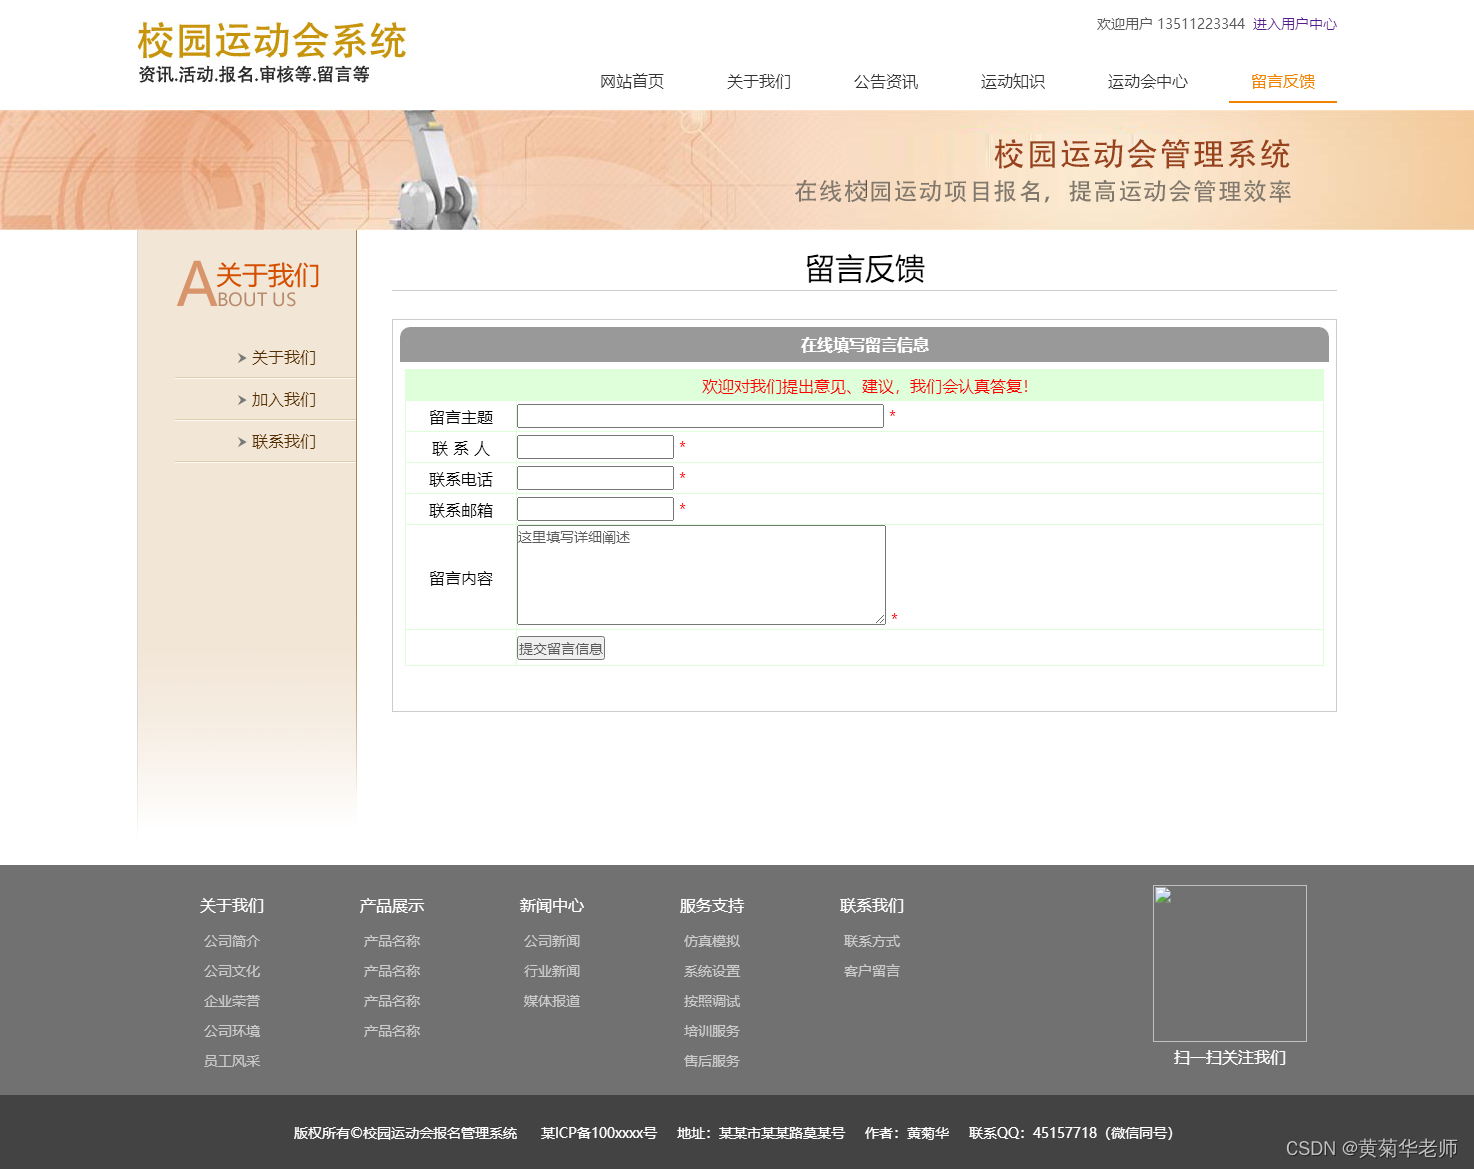Select 运动知识 in the navigation
This screenshot has height=1169, width=1474.
(x=1013, y=82)
